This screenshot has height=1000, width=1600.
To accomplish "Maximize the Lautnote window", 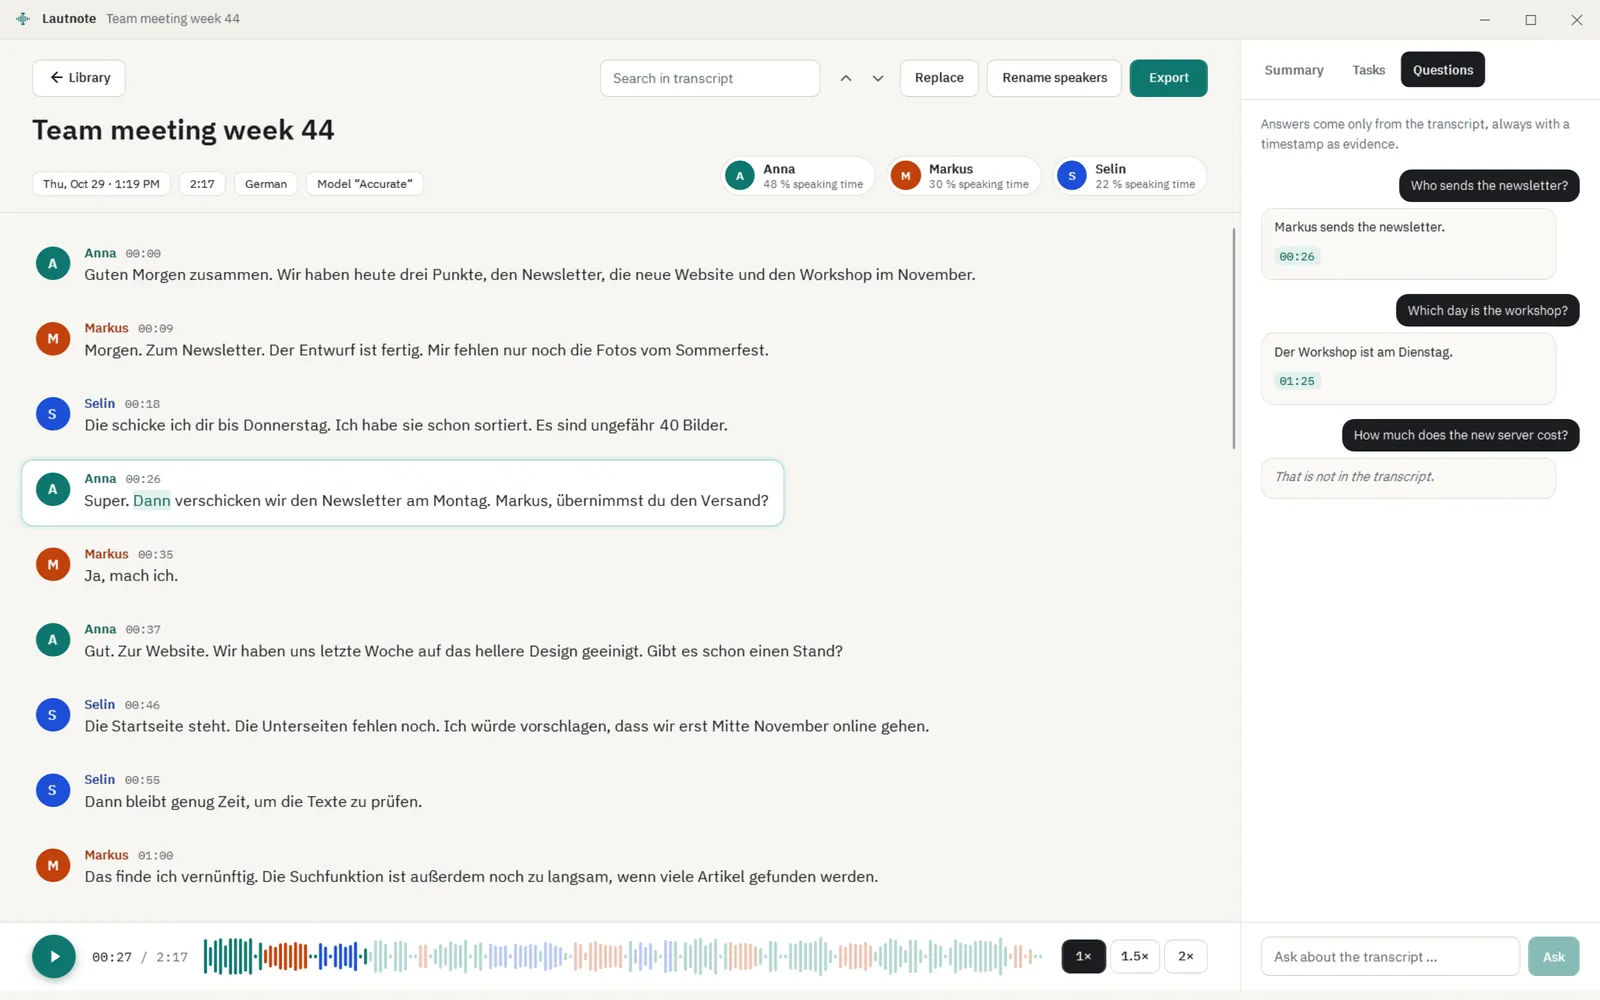I will [x=1531, y=20].
